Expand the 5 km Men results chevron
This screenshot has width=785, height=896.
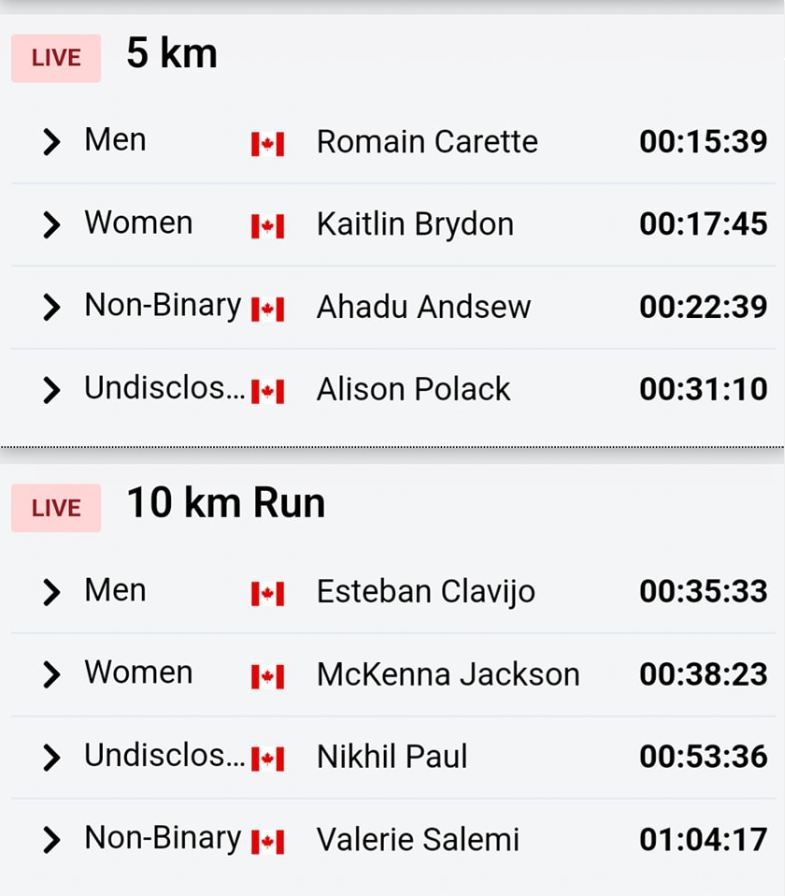click(51, 142)
